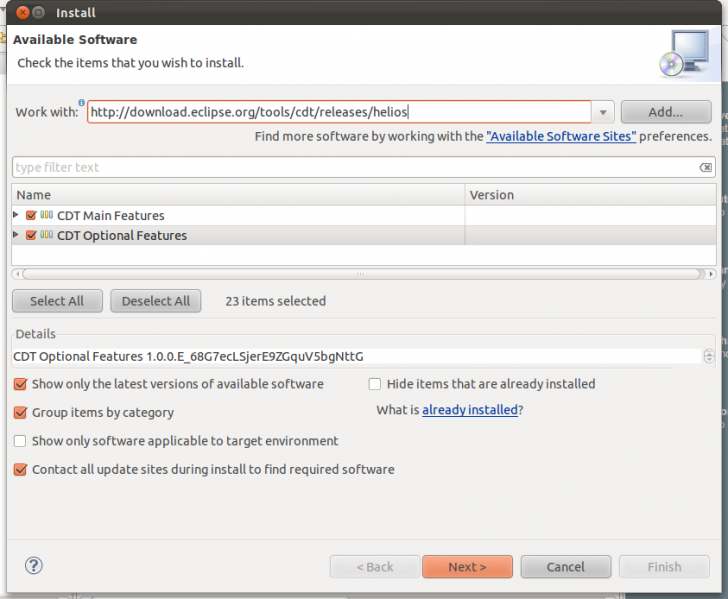Click the horizontal scrollbar under the software list
This screenshot has width=728, height=599.
[360, 273]
